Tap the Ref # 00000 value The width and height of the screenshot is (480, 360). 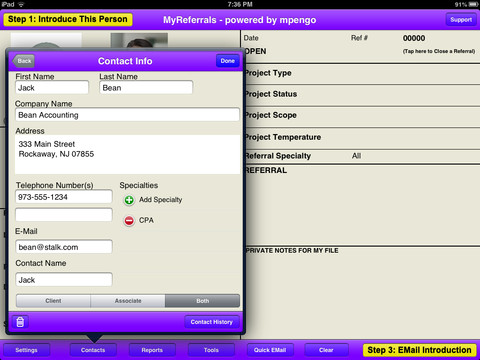coord(414,38)
